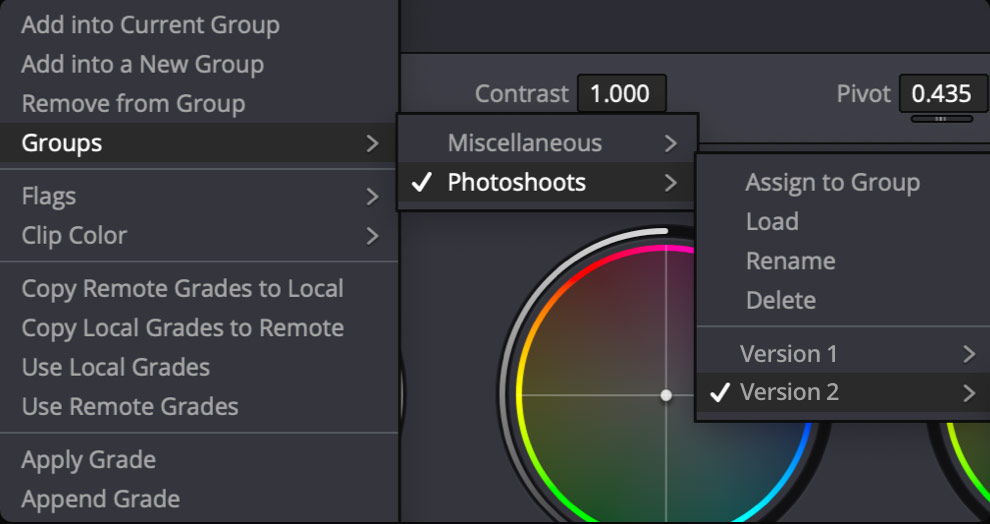Click the slider bar under Pivot field
Viewport: 990px width, 524px height.
coord(941,119)
